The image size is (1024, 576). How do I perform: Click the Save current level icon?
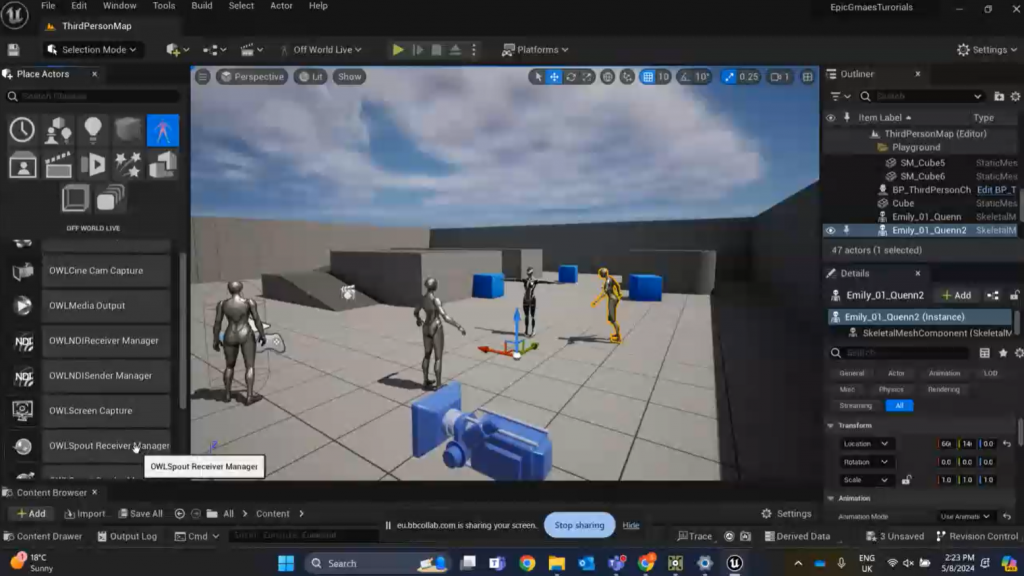(13, 50)
